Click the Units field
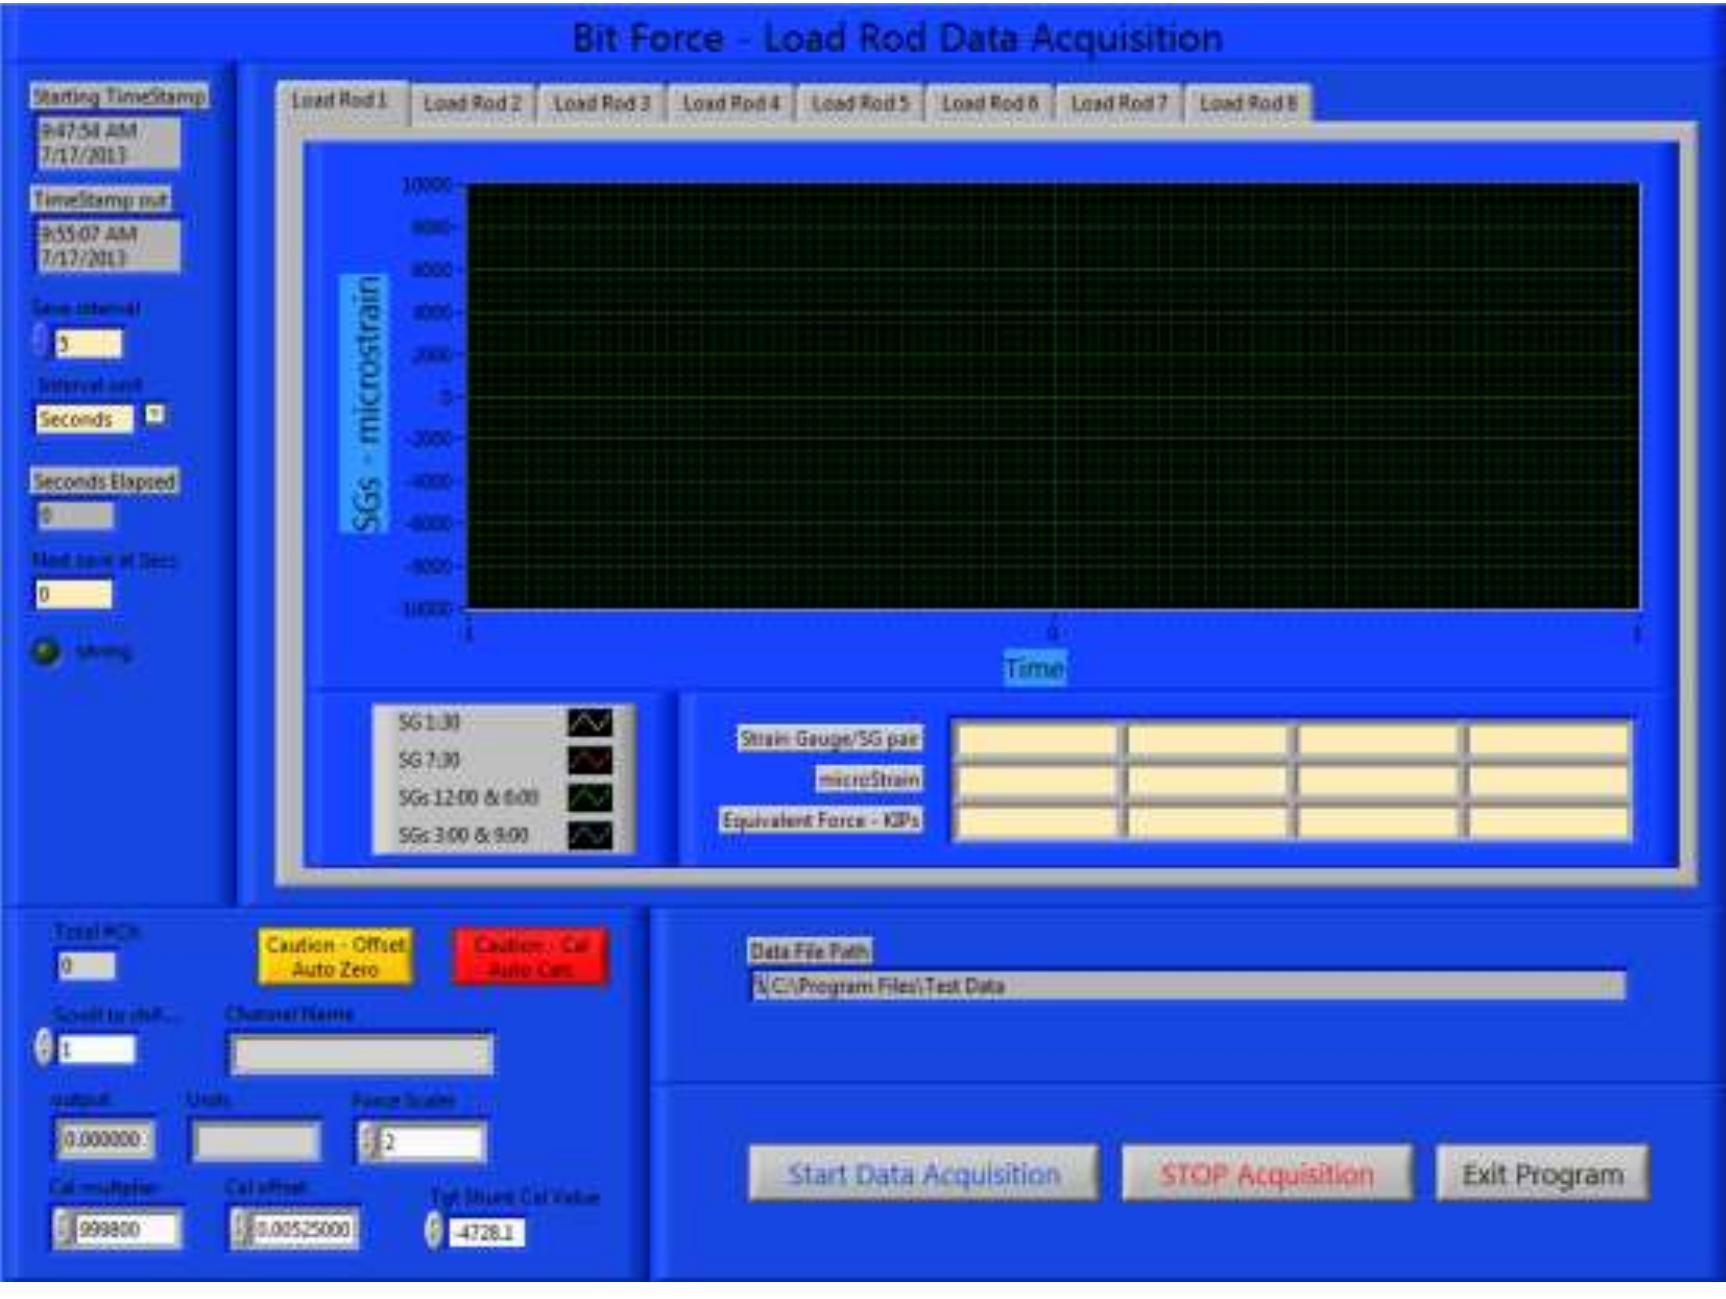 click(256, 1141)
